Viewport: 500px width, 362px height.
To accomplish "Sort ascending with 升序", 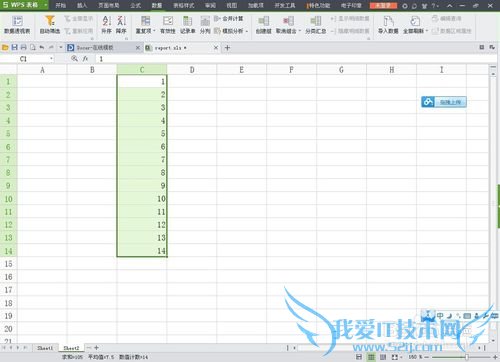I will 106,25.
